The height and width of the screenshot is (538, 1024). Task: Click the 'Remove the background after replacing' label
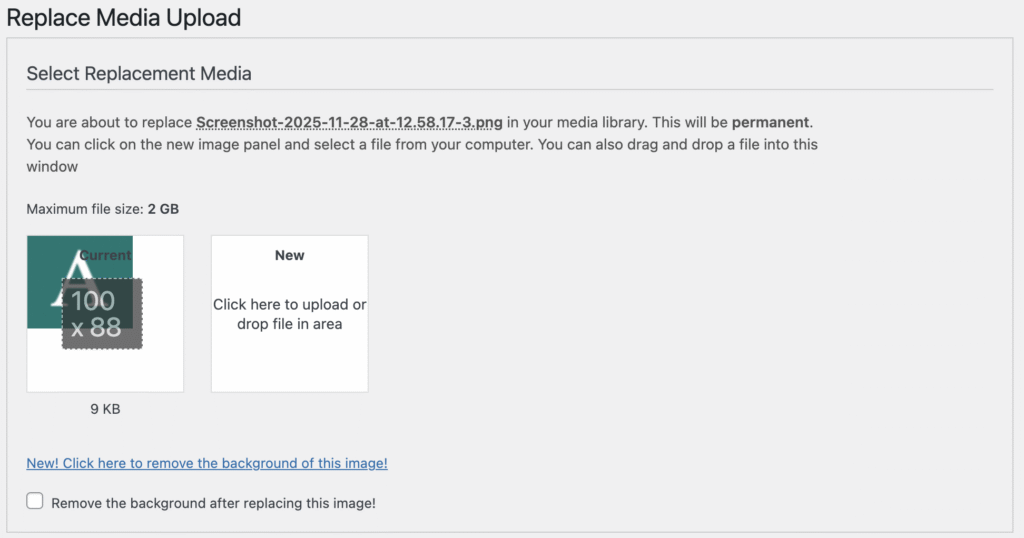coord(213,503)
